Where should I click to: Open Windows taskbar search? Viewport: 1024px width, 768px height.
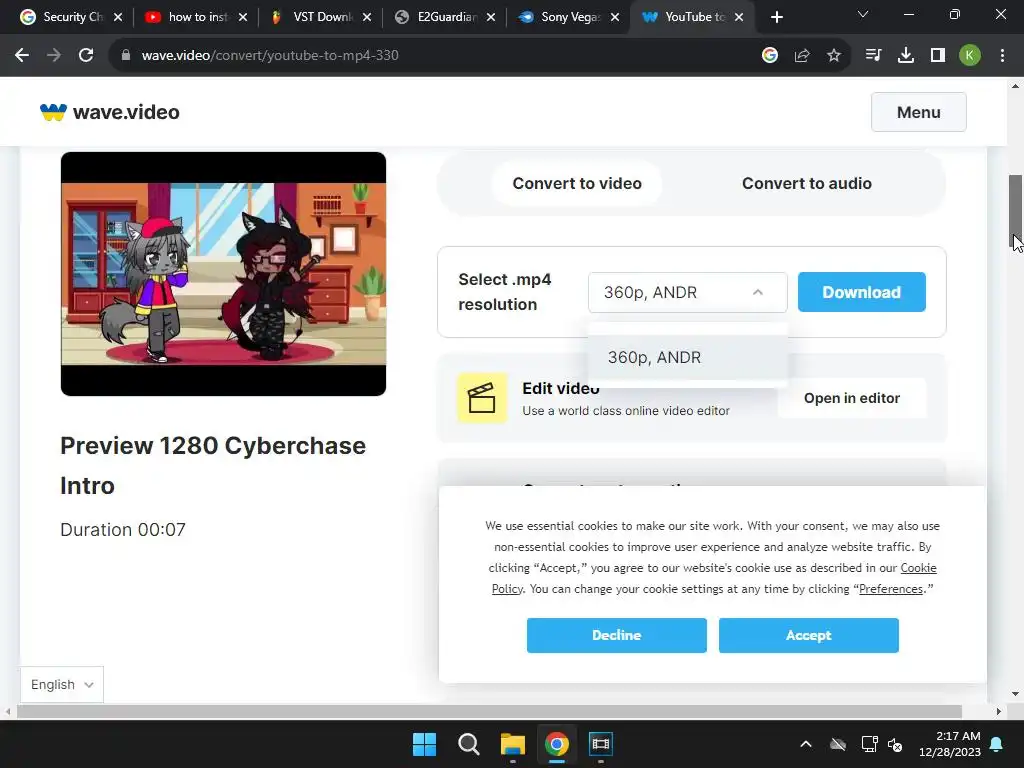(x=468, y=744)
